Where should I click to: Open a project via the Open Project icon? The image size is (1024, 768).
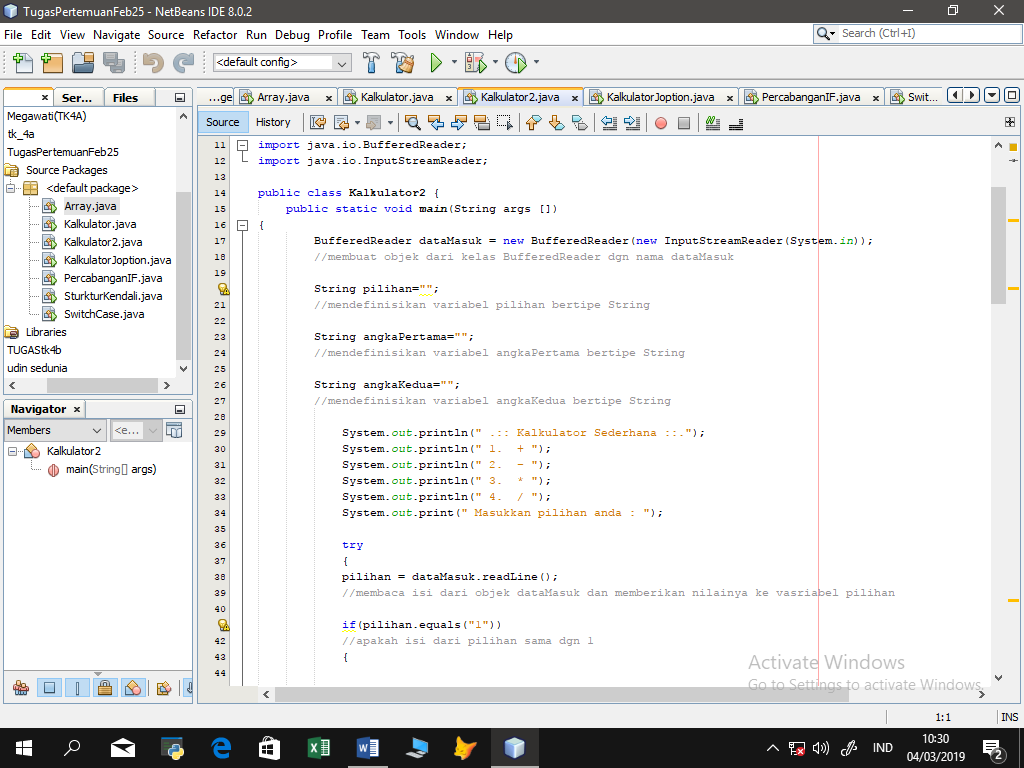click(x=82, y=62)
